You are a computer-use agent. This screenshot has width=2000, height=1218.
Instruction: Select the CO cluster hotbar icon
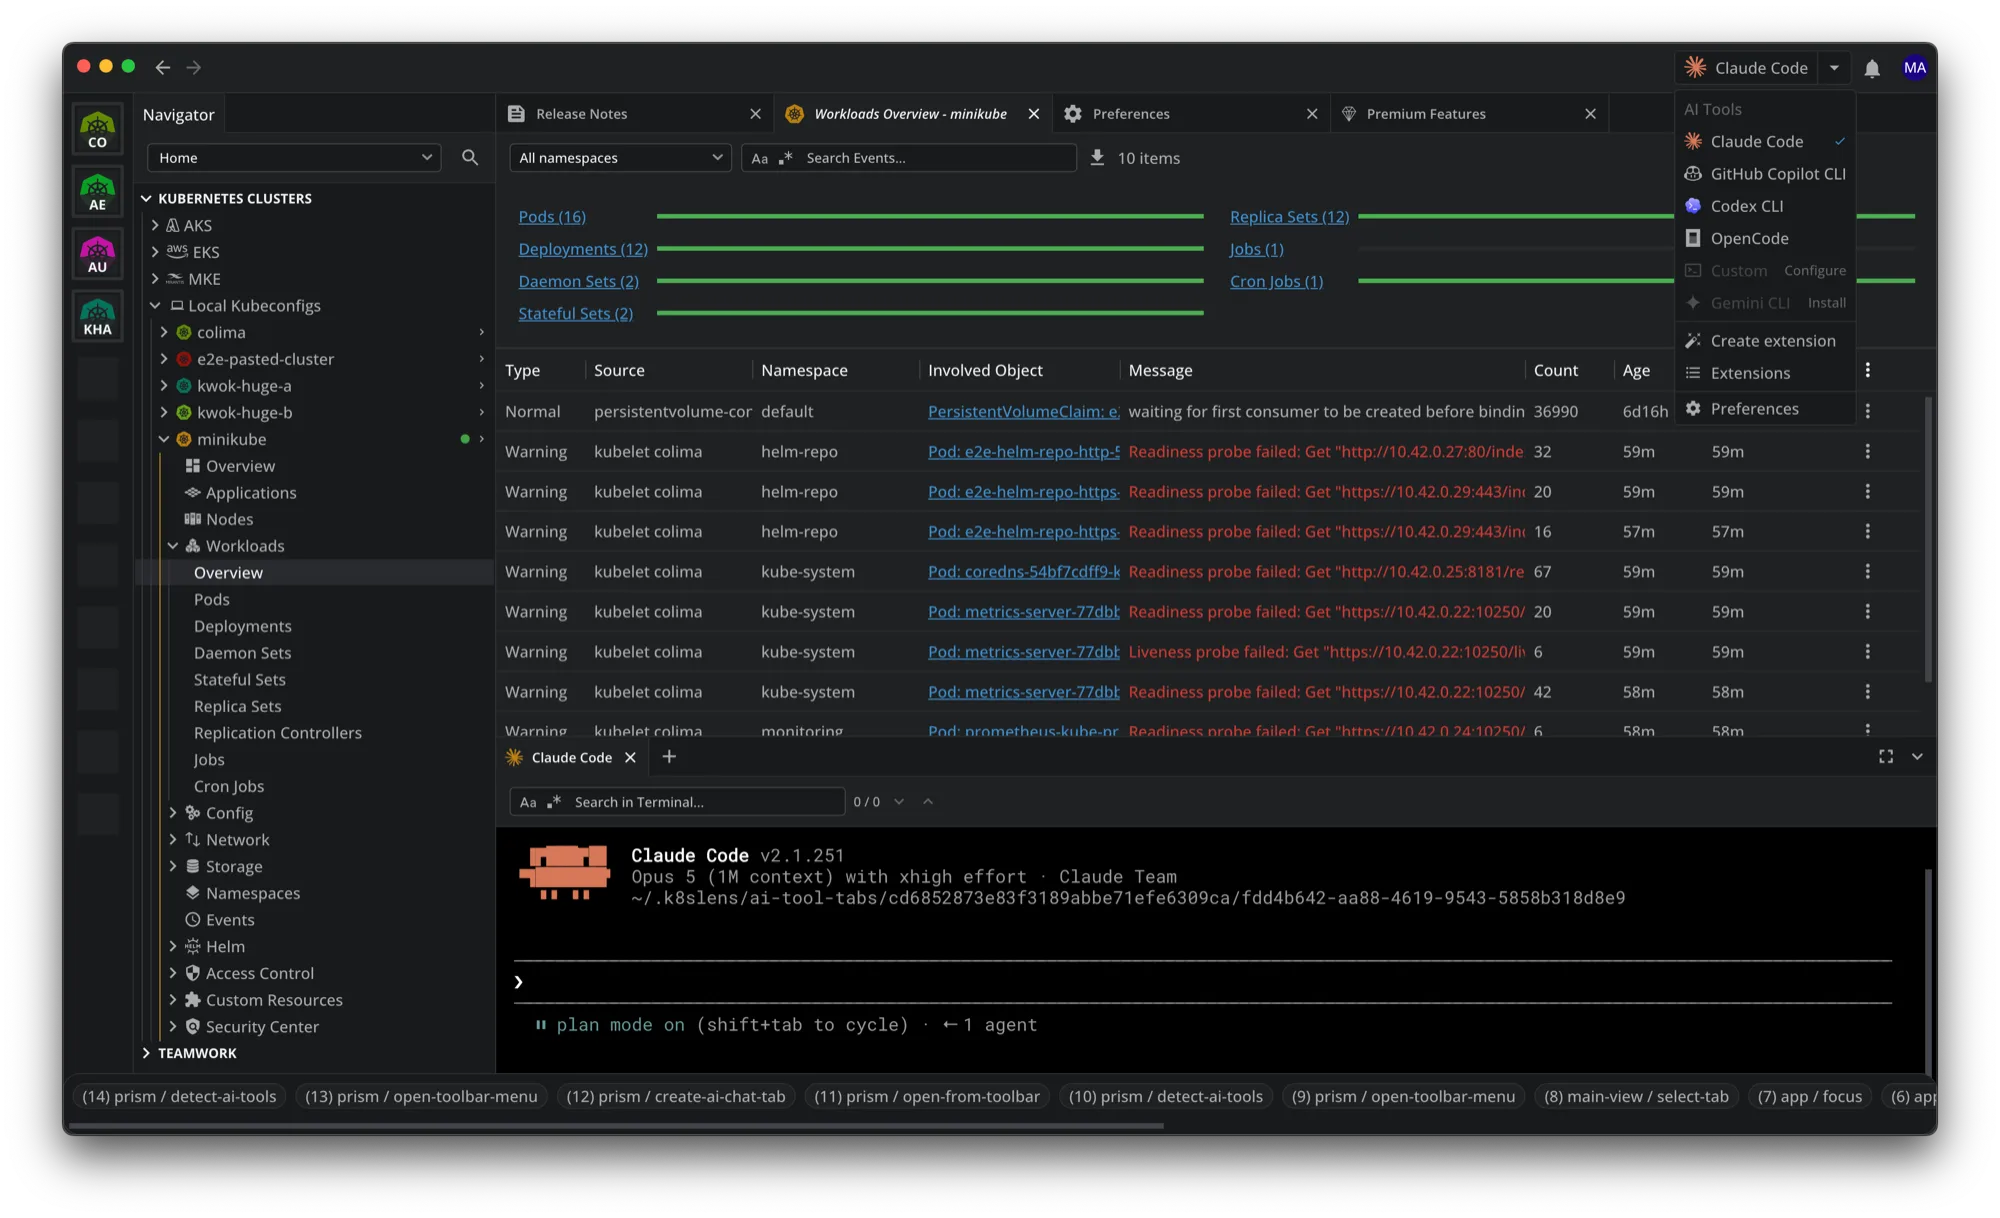[97, 130]
